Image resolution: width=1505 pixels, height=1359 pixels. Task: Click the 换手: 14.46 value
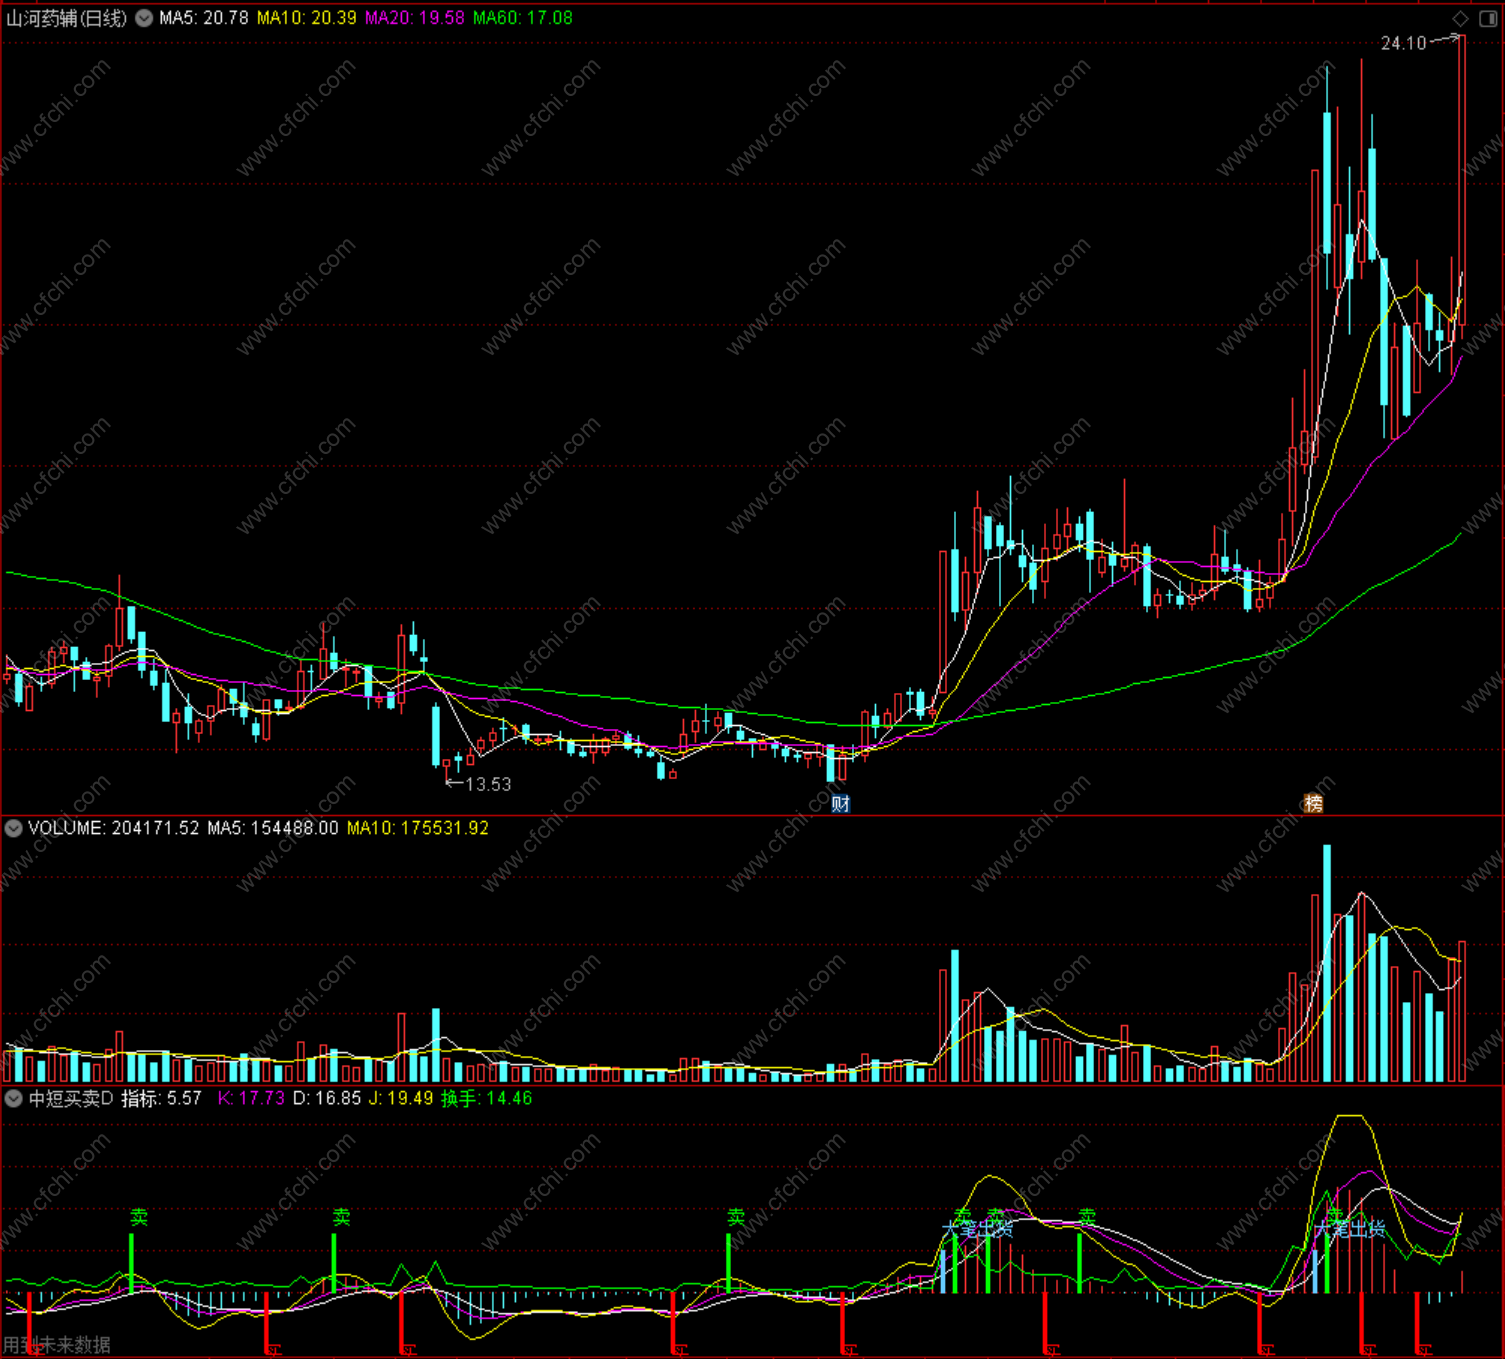click(487, 1098)
